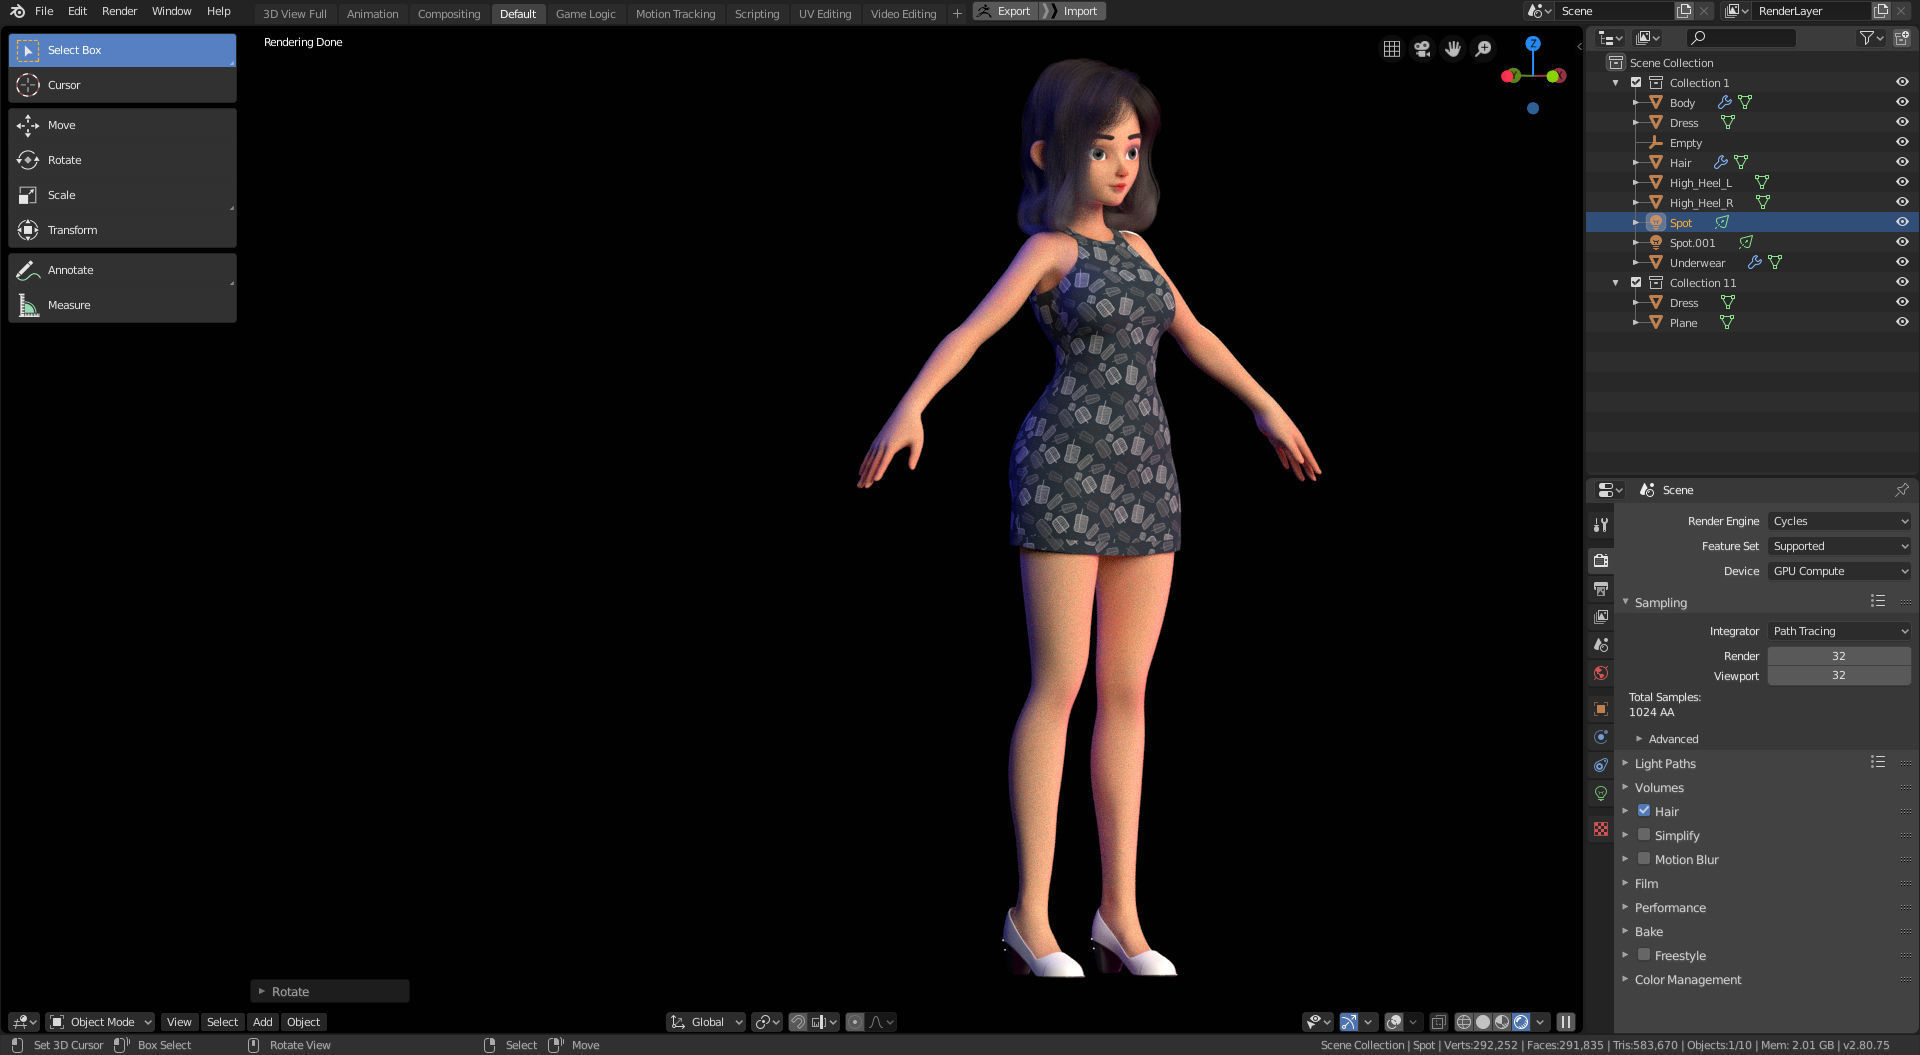Hide the Hair object in outliner
The height and width of the screenshot is (1055, 1920).
coord(1902,162)
